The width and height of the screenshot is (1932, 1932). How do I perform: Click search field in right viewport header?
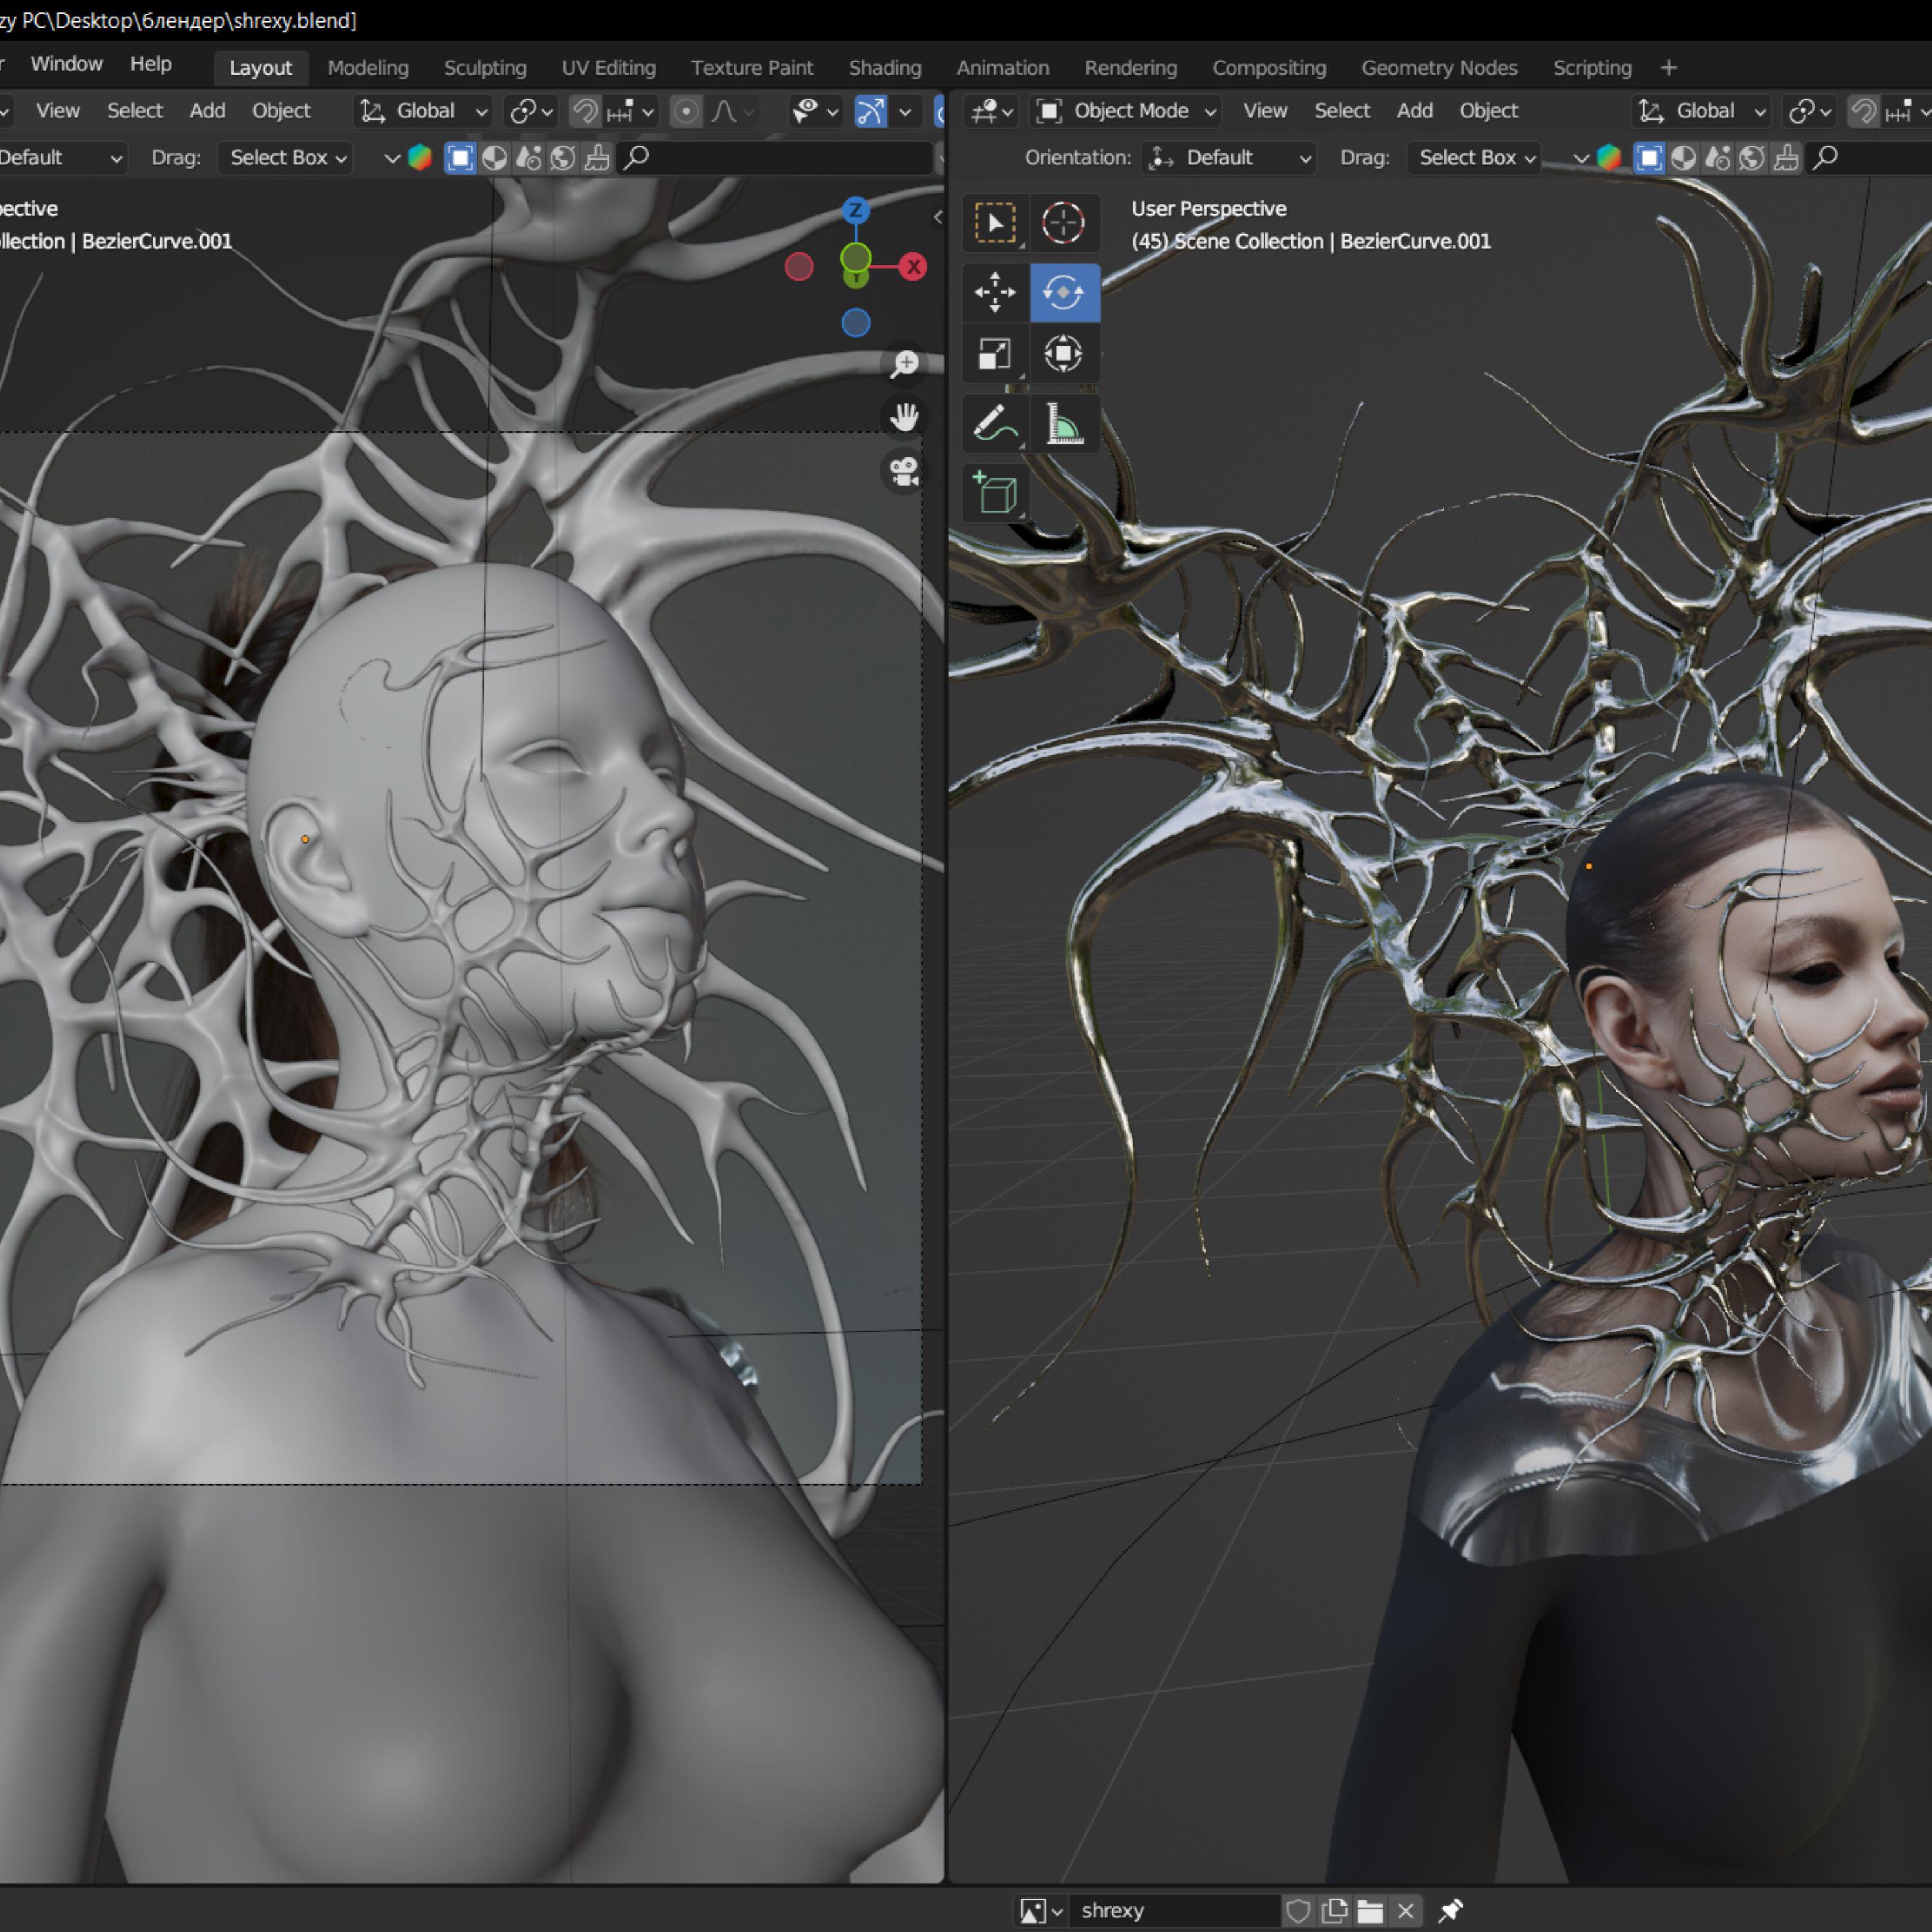click(1868, 157)
